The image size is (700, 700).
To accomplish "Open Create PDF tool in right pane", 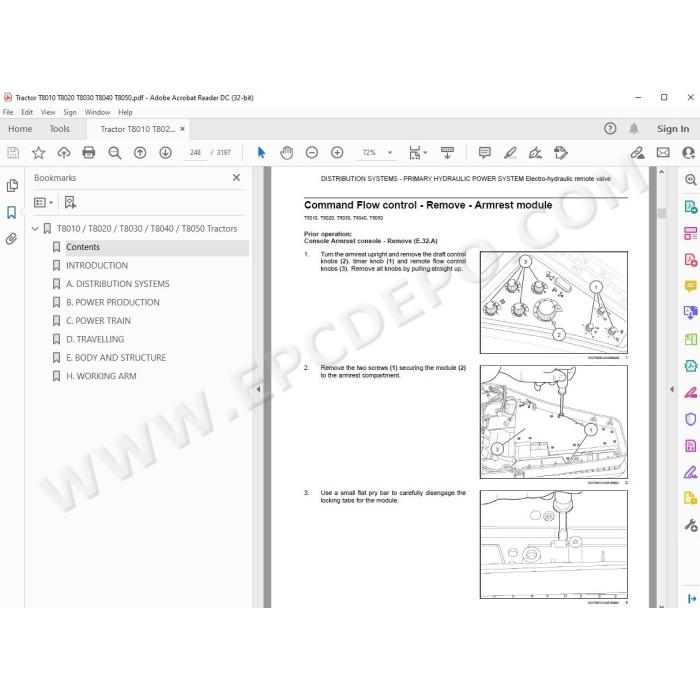I will point(691,260).
